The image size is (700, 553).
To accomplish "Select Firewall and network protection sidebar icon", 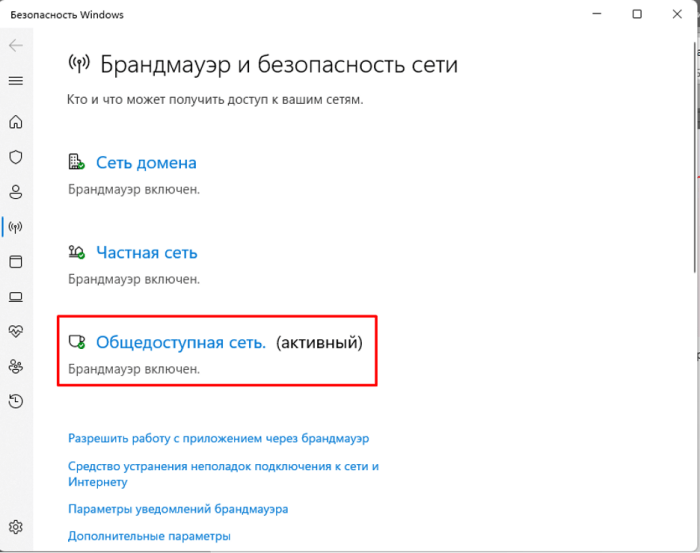I will point(16,227).
